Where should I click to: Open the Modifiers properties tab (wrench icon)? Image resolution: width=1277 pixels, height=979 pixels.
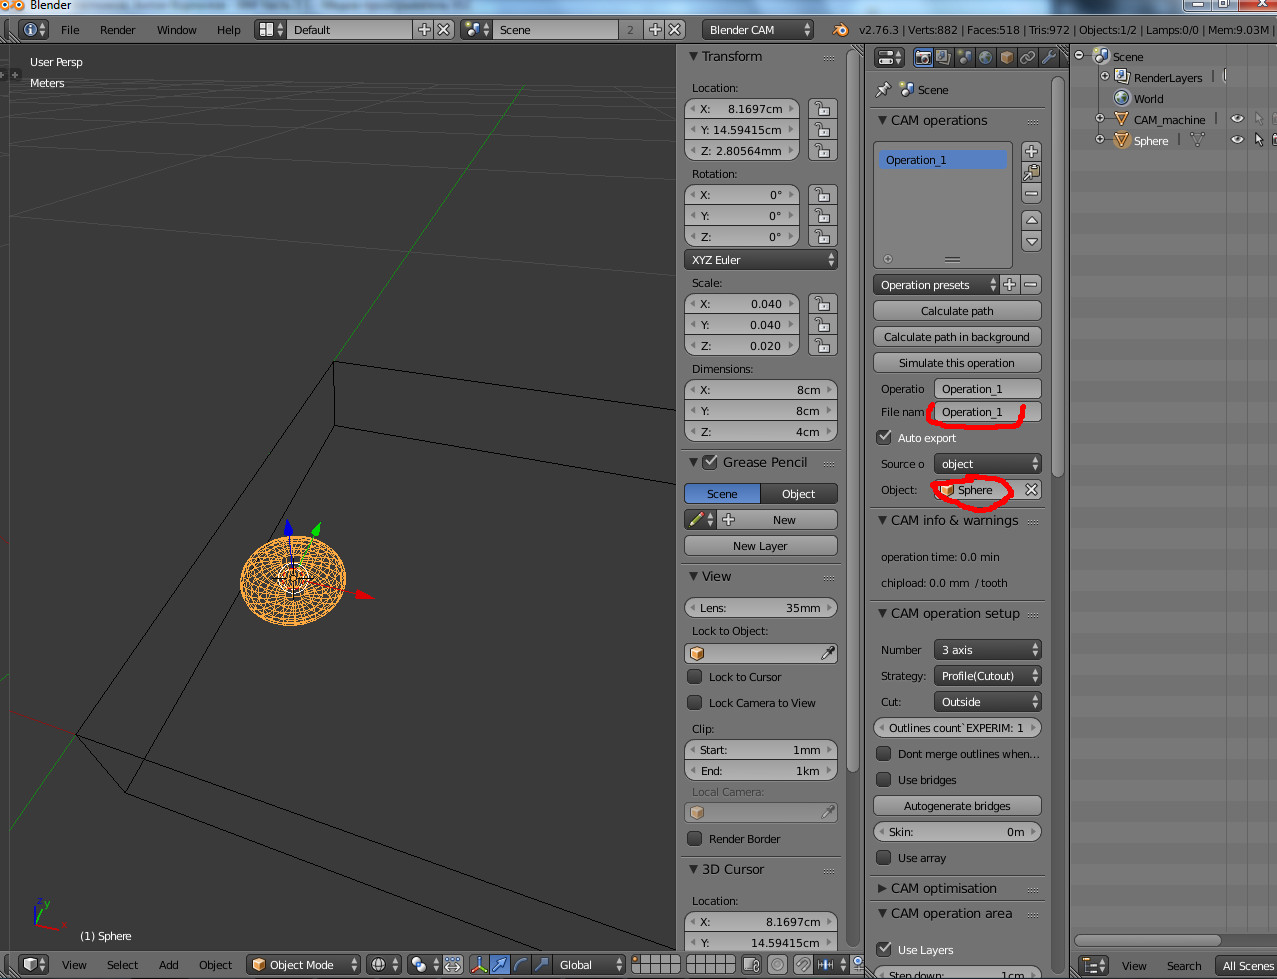coord(1048,57)
